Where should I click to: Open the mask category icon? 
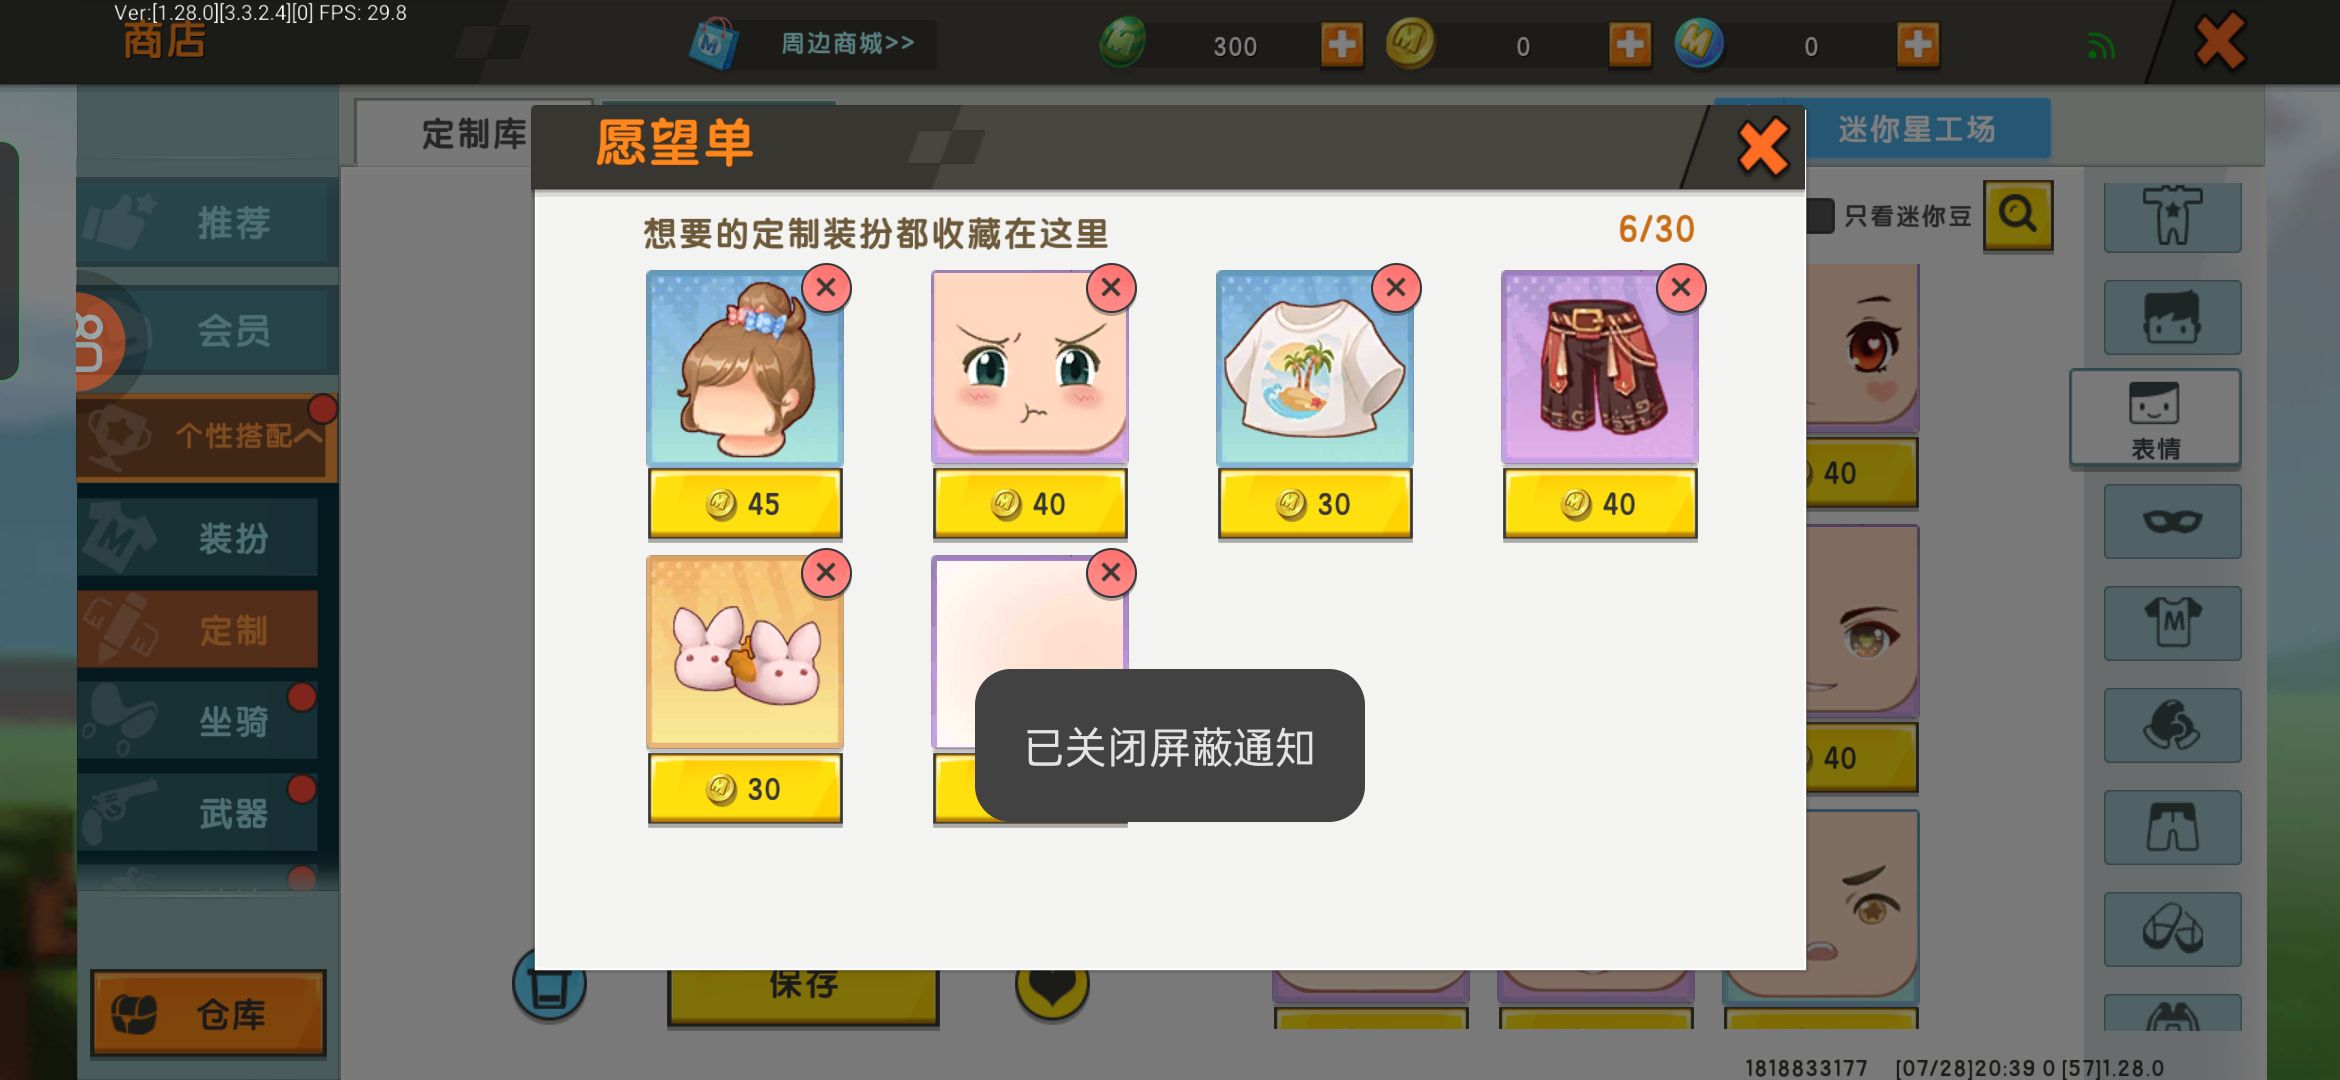pyautogui.click(x=2172, y=522)
